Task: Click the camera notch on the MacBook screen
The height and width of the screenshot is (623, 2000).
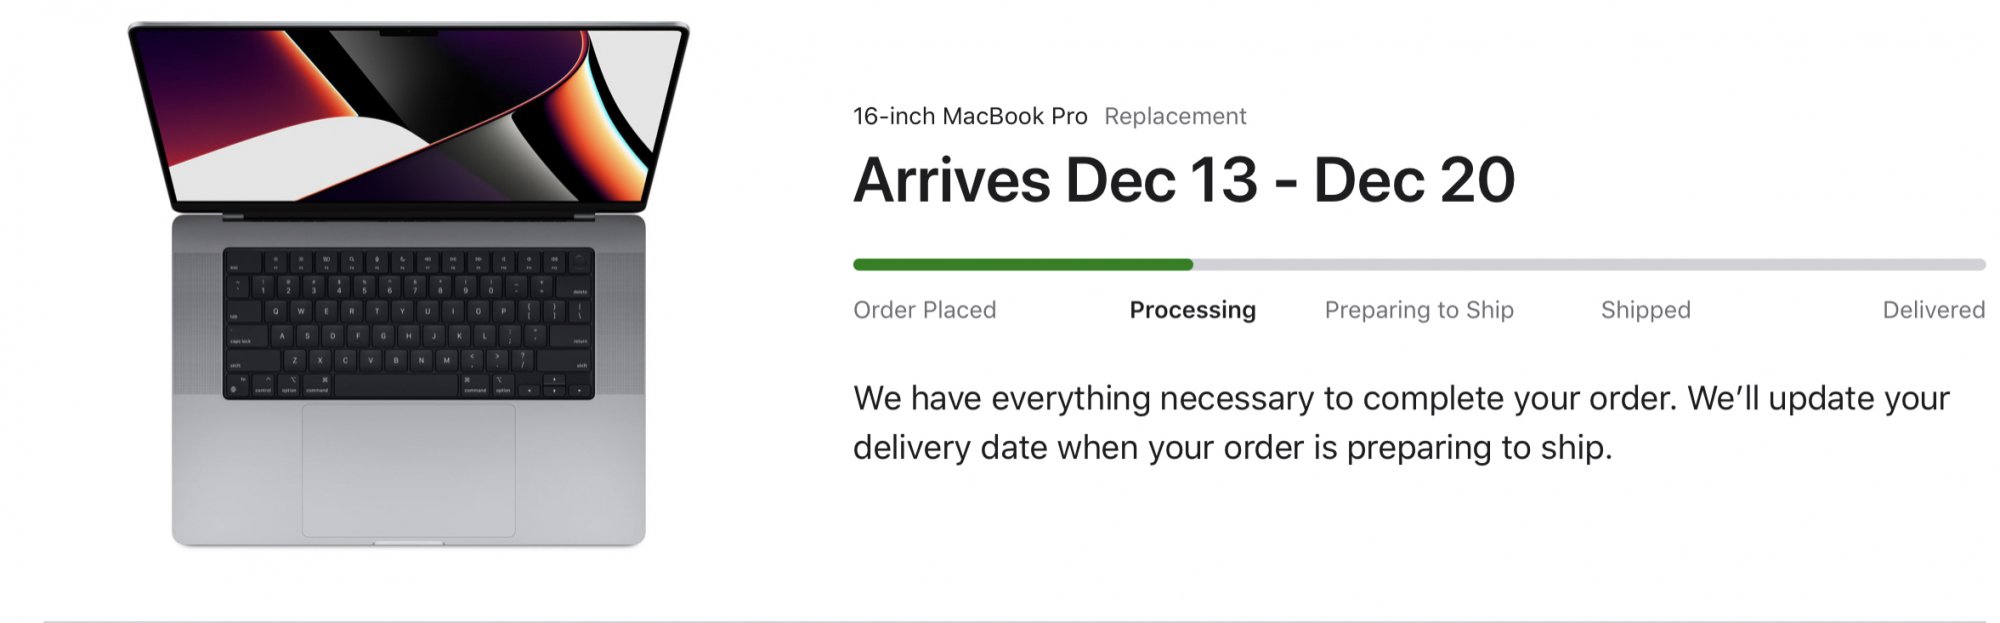Action: (x=408, y=33)
